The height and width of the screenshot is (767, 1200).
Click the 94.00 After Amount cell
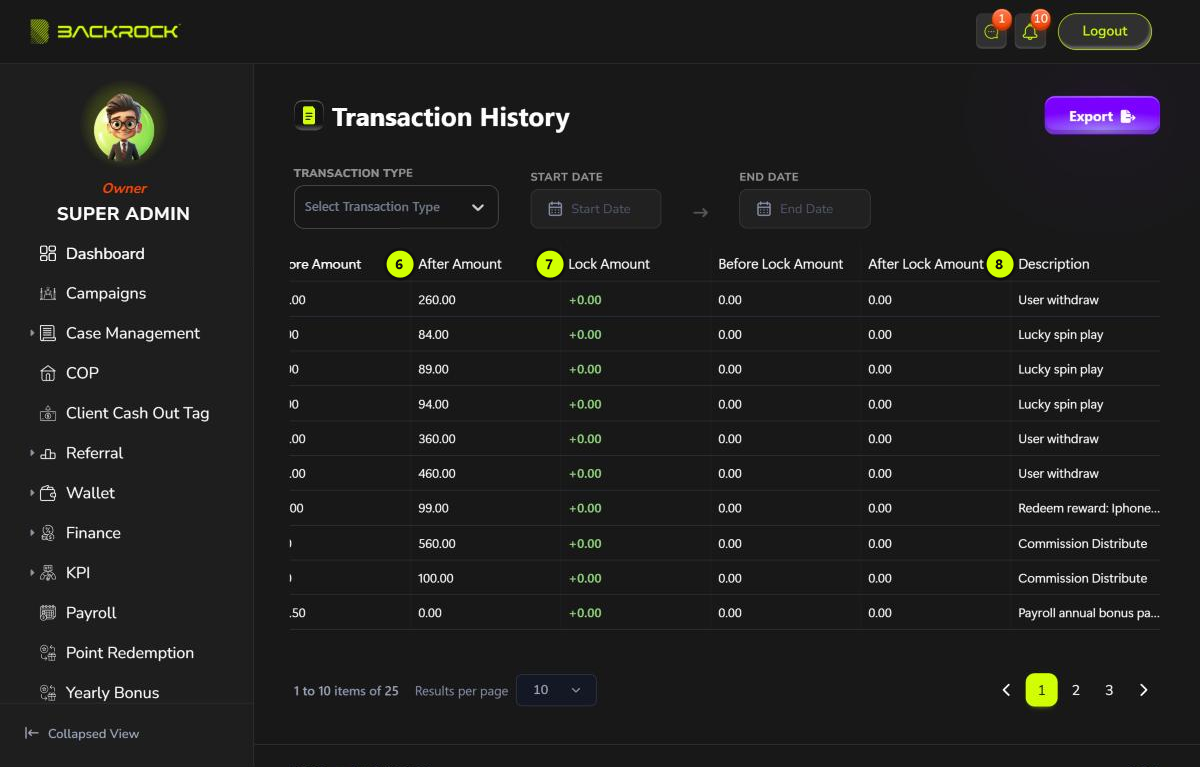click(434, 404)
